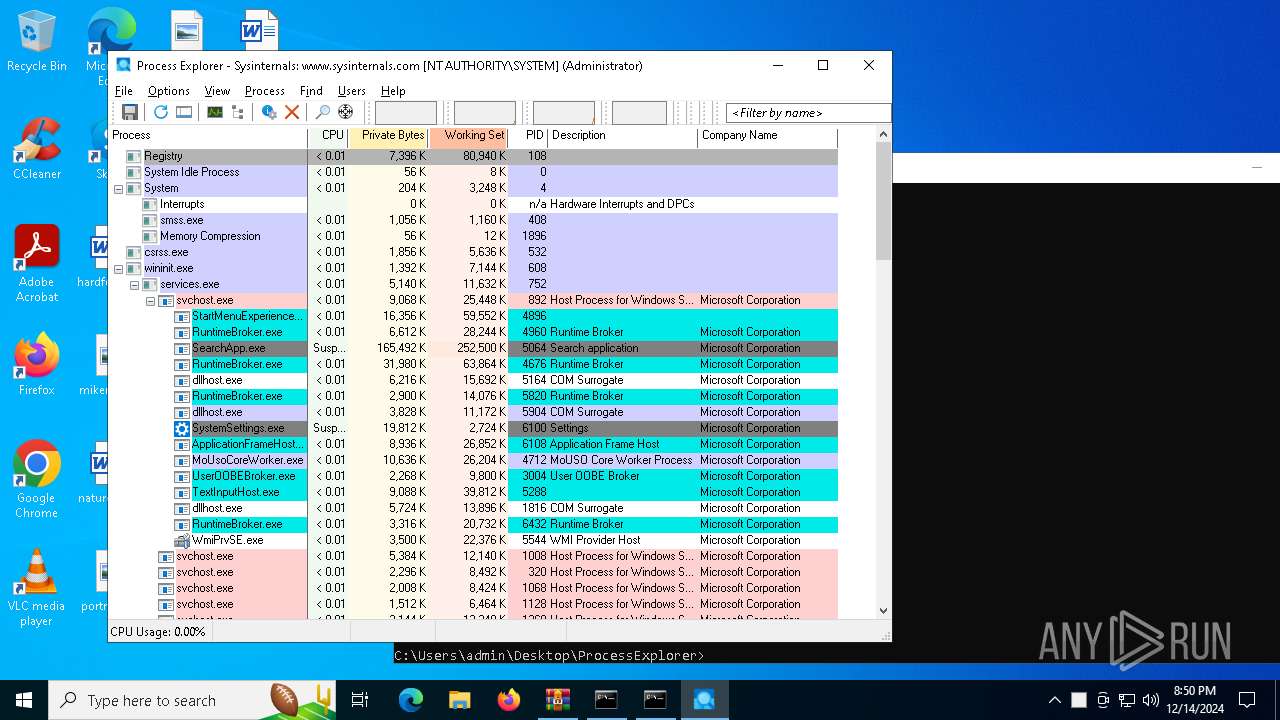Image resolution: width=1280 pixels, height=720 pixels.
Task: Open Microsoft Edge from the taskbar
Action: pos(410,700)
